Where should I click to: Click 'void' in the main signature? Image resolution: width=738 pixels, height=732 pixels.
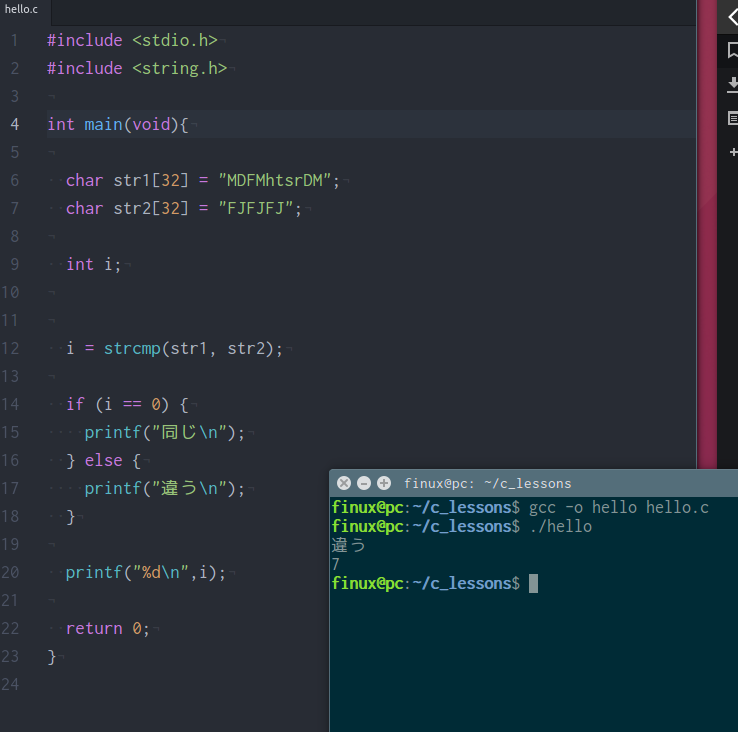(151, 125)
